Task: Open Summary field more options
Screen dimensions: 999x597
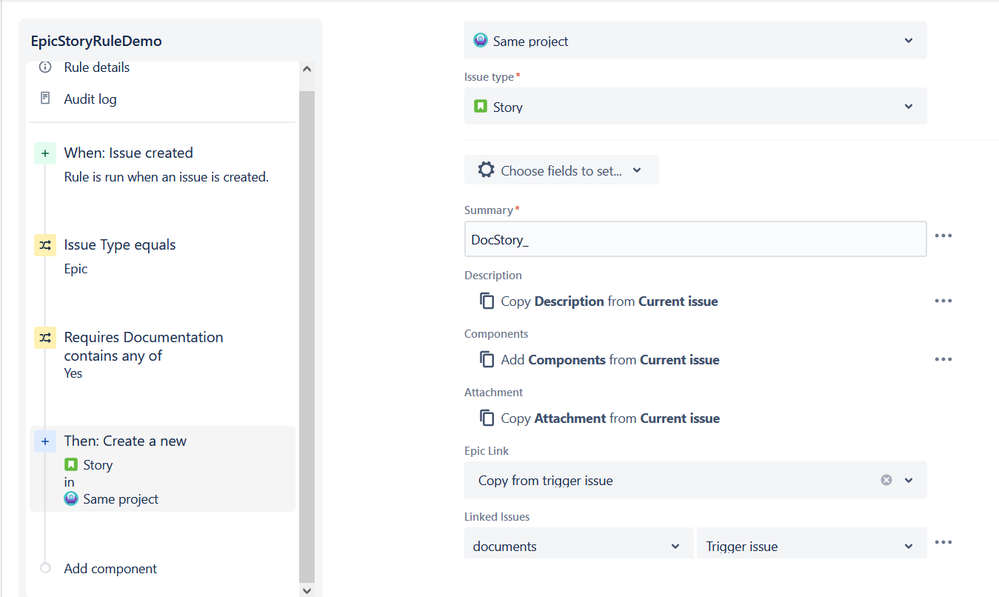Action: tap(943, 236)
